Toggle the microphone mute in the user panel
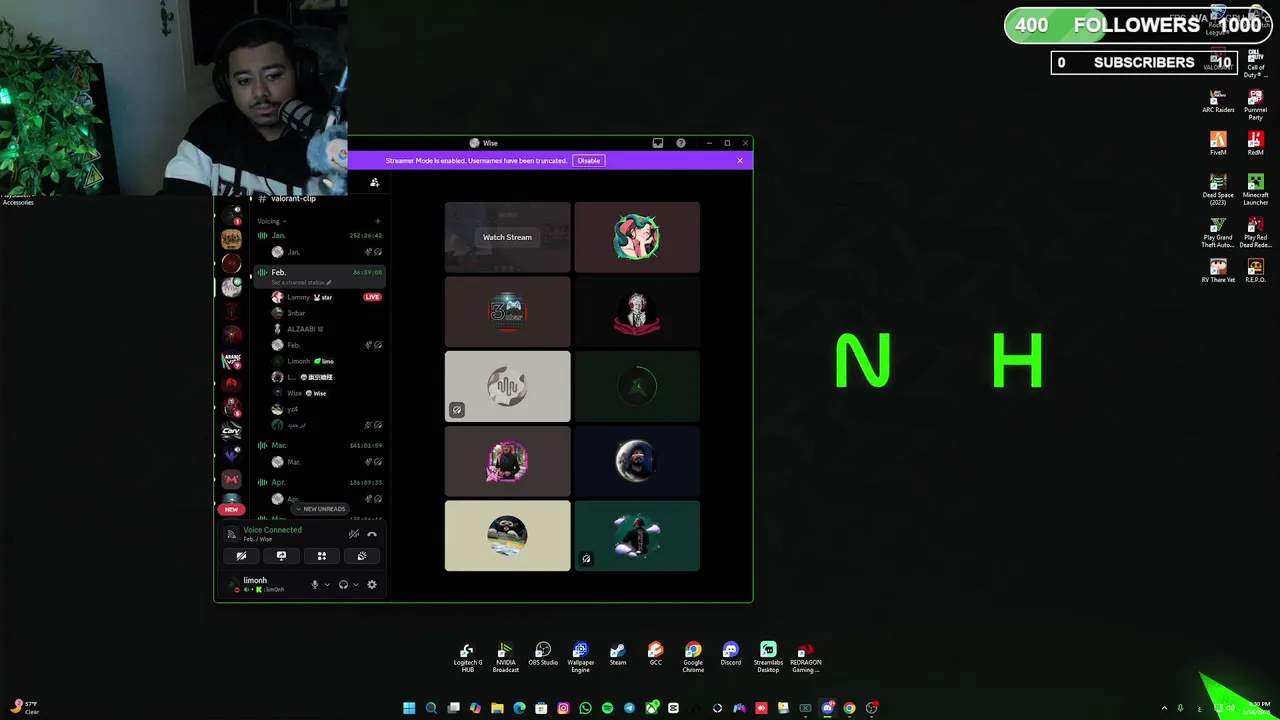 314,585
